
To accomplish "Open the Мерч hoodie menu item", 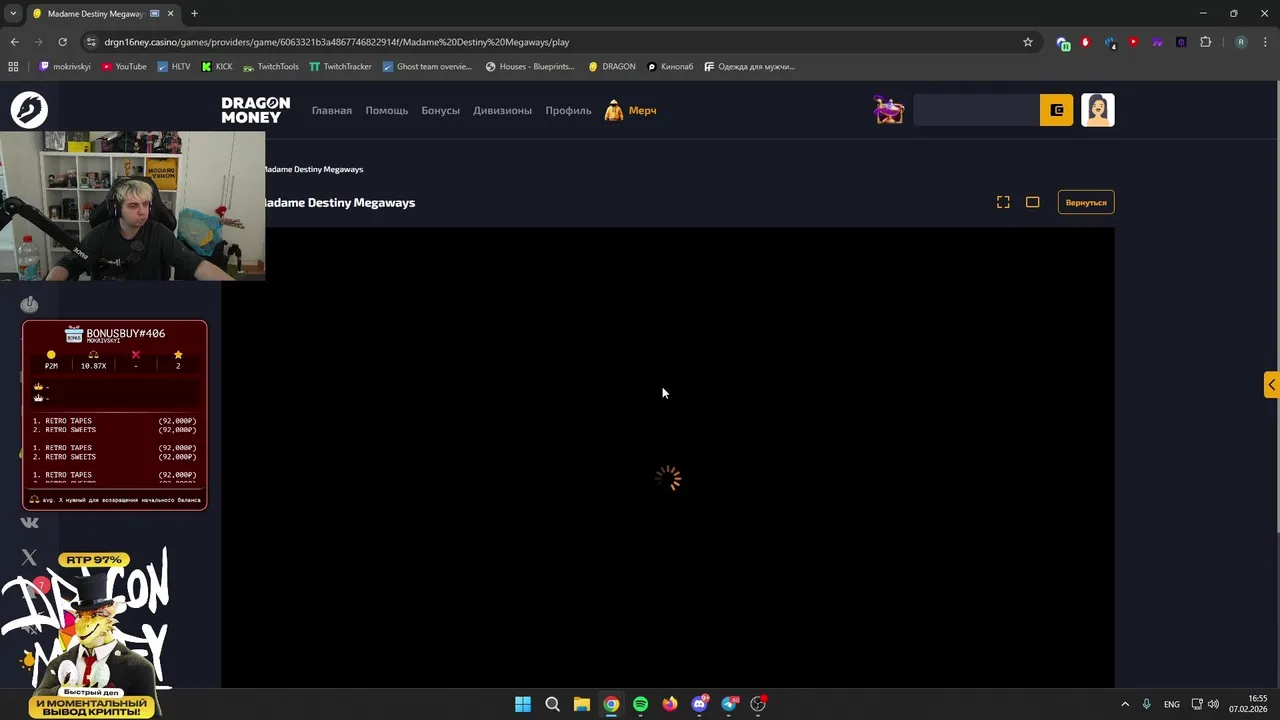I will pos(631,110).
